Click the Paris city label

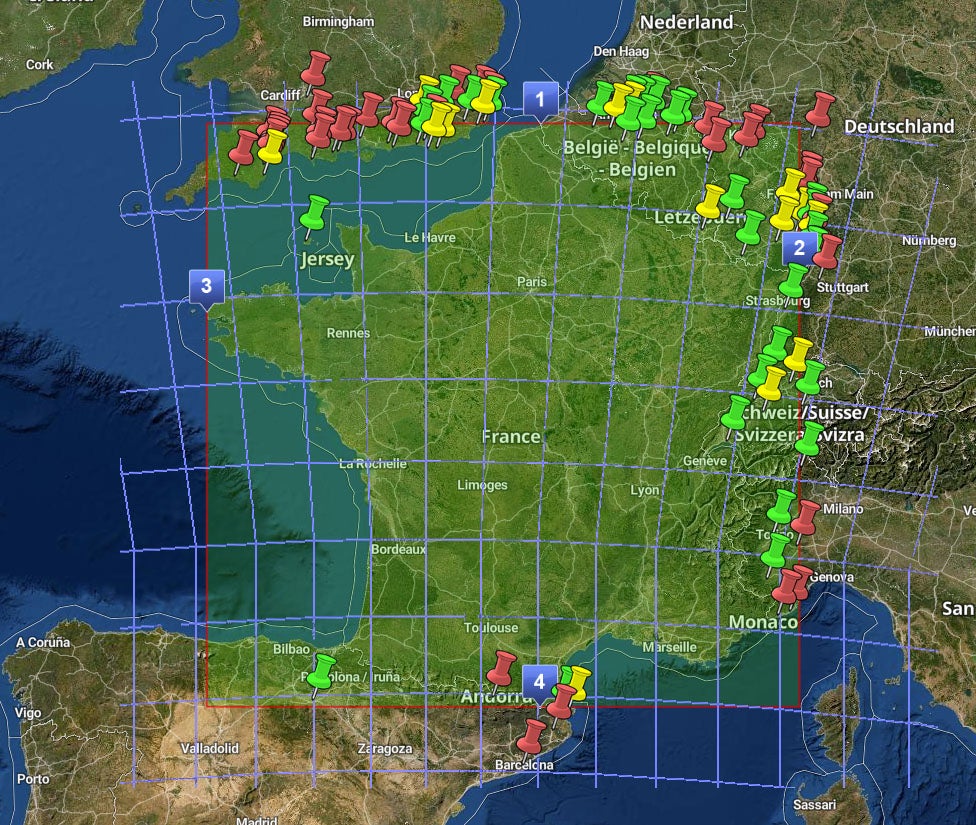pos(532,282)
